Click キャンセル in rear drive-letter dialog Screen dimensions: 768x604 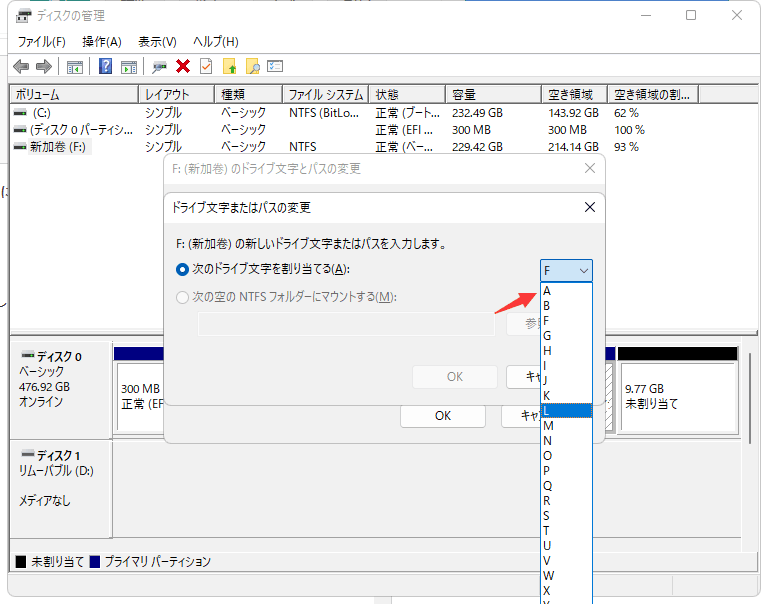click(x=521, y=416)
